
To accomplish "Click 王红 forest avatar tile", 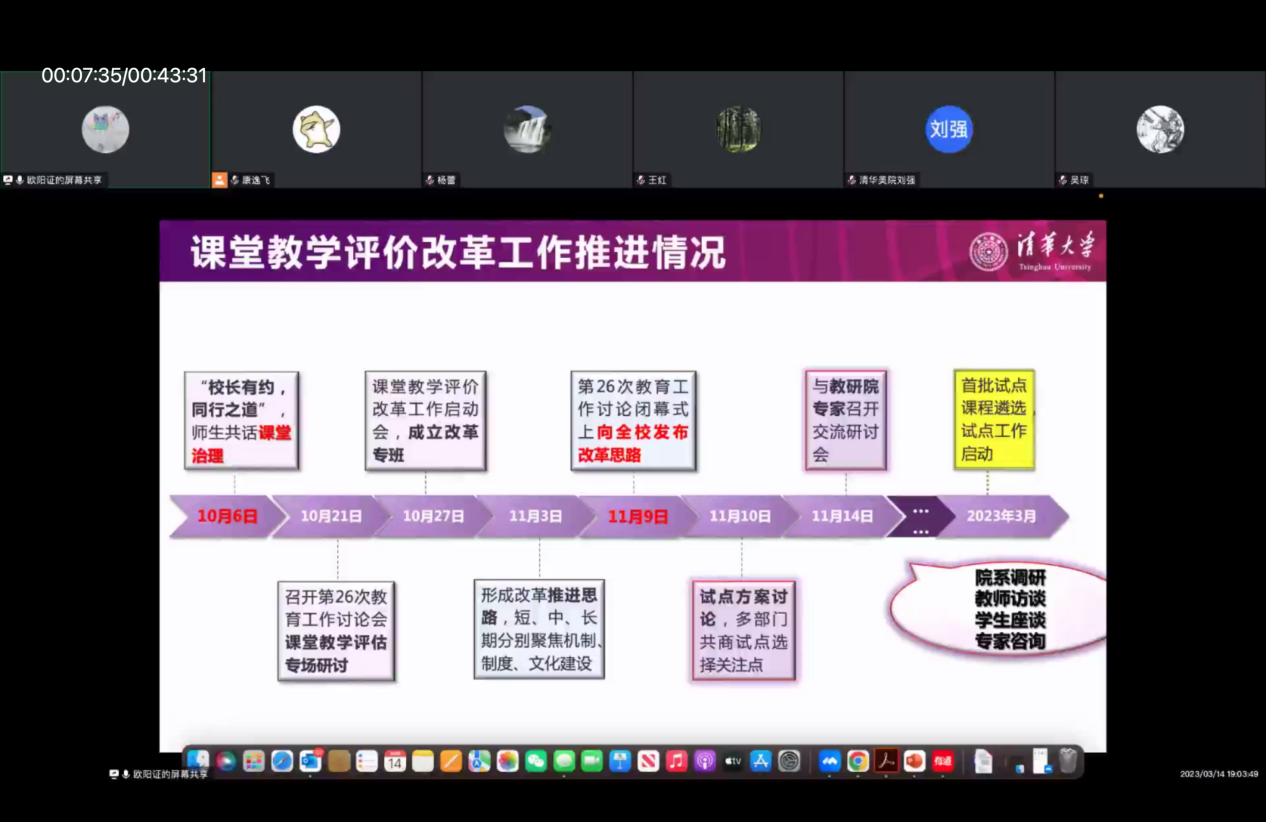I will pos(738,129).
